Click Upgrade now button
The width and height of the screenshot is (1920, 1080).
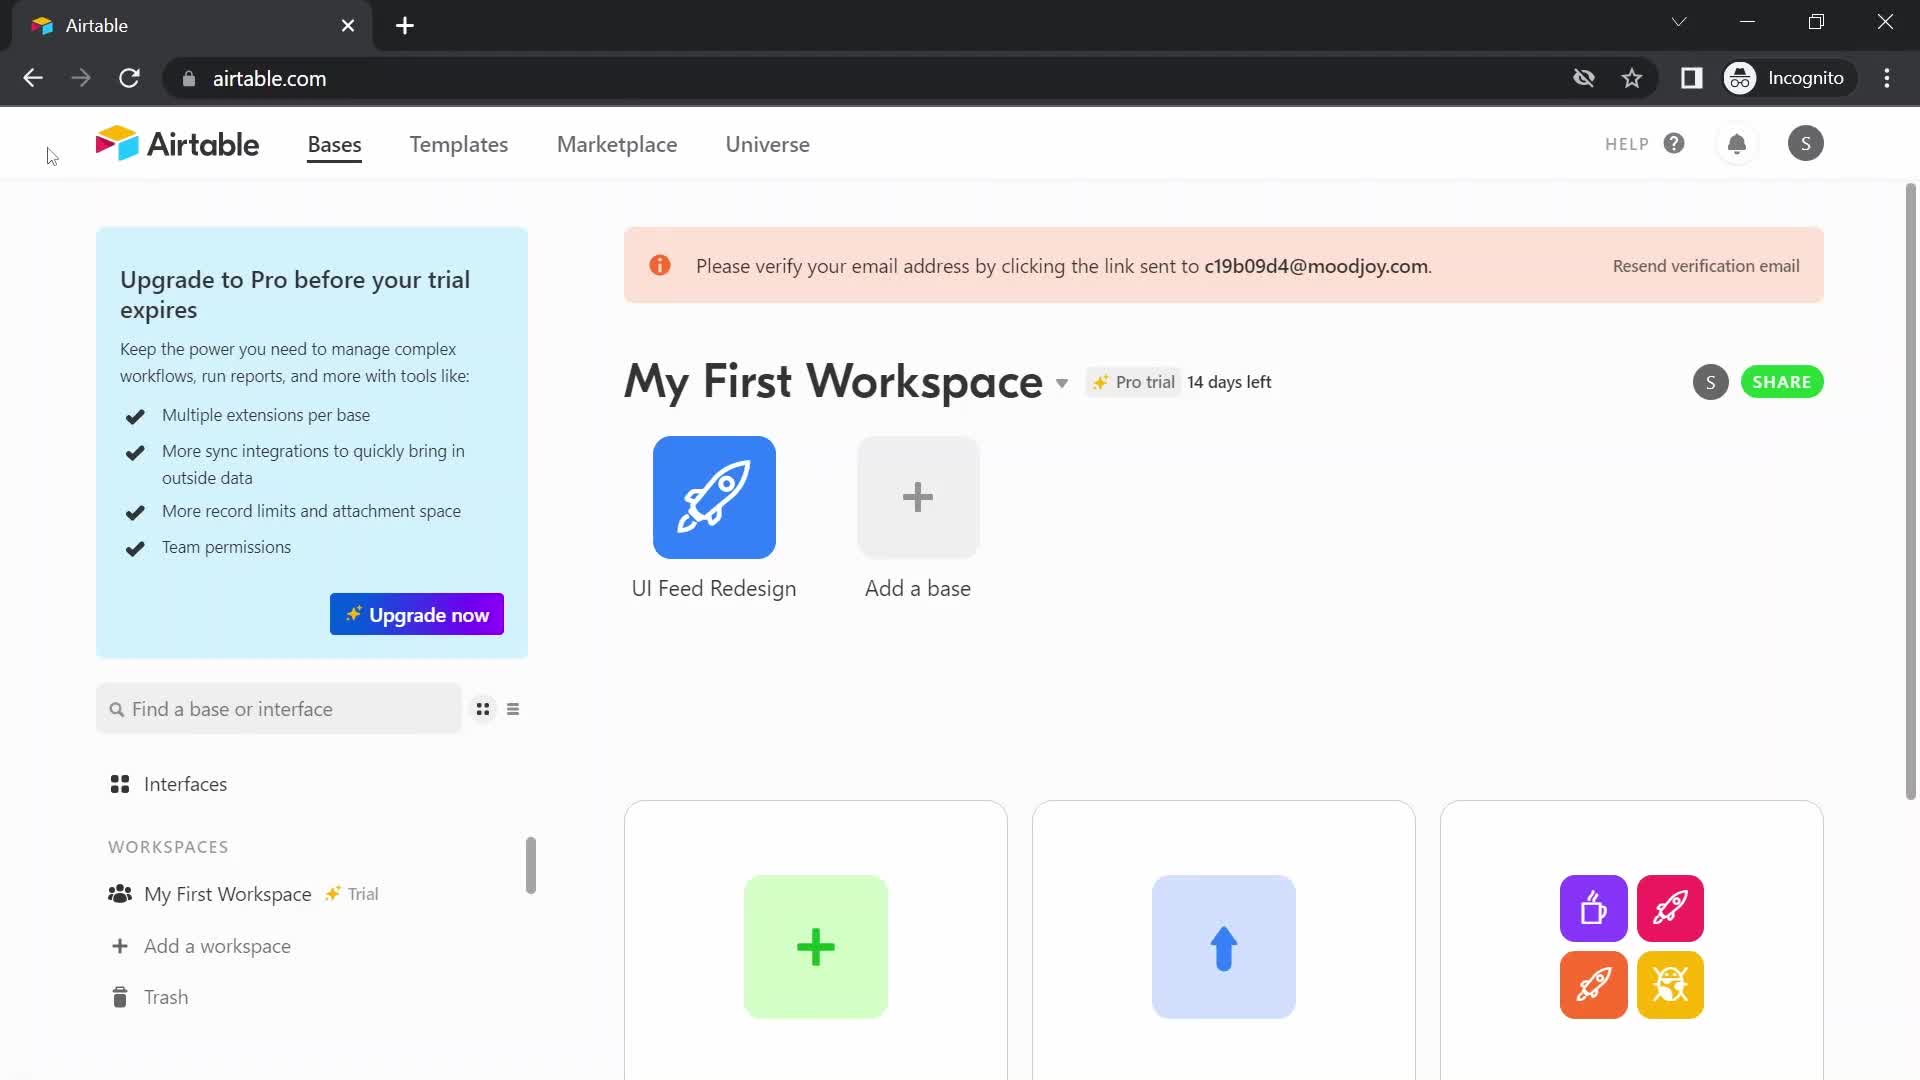(417, 614)
